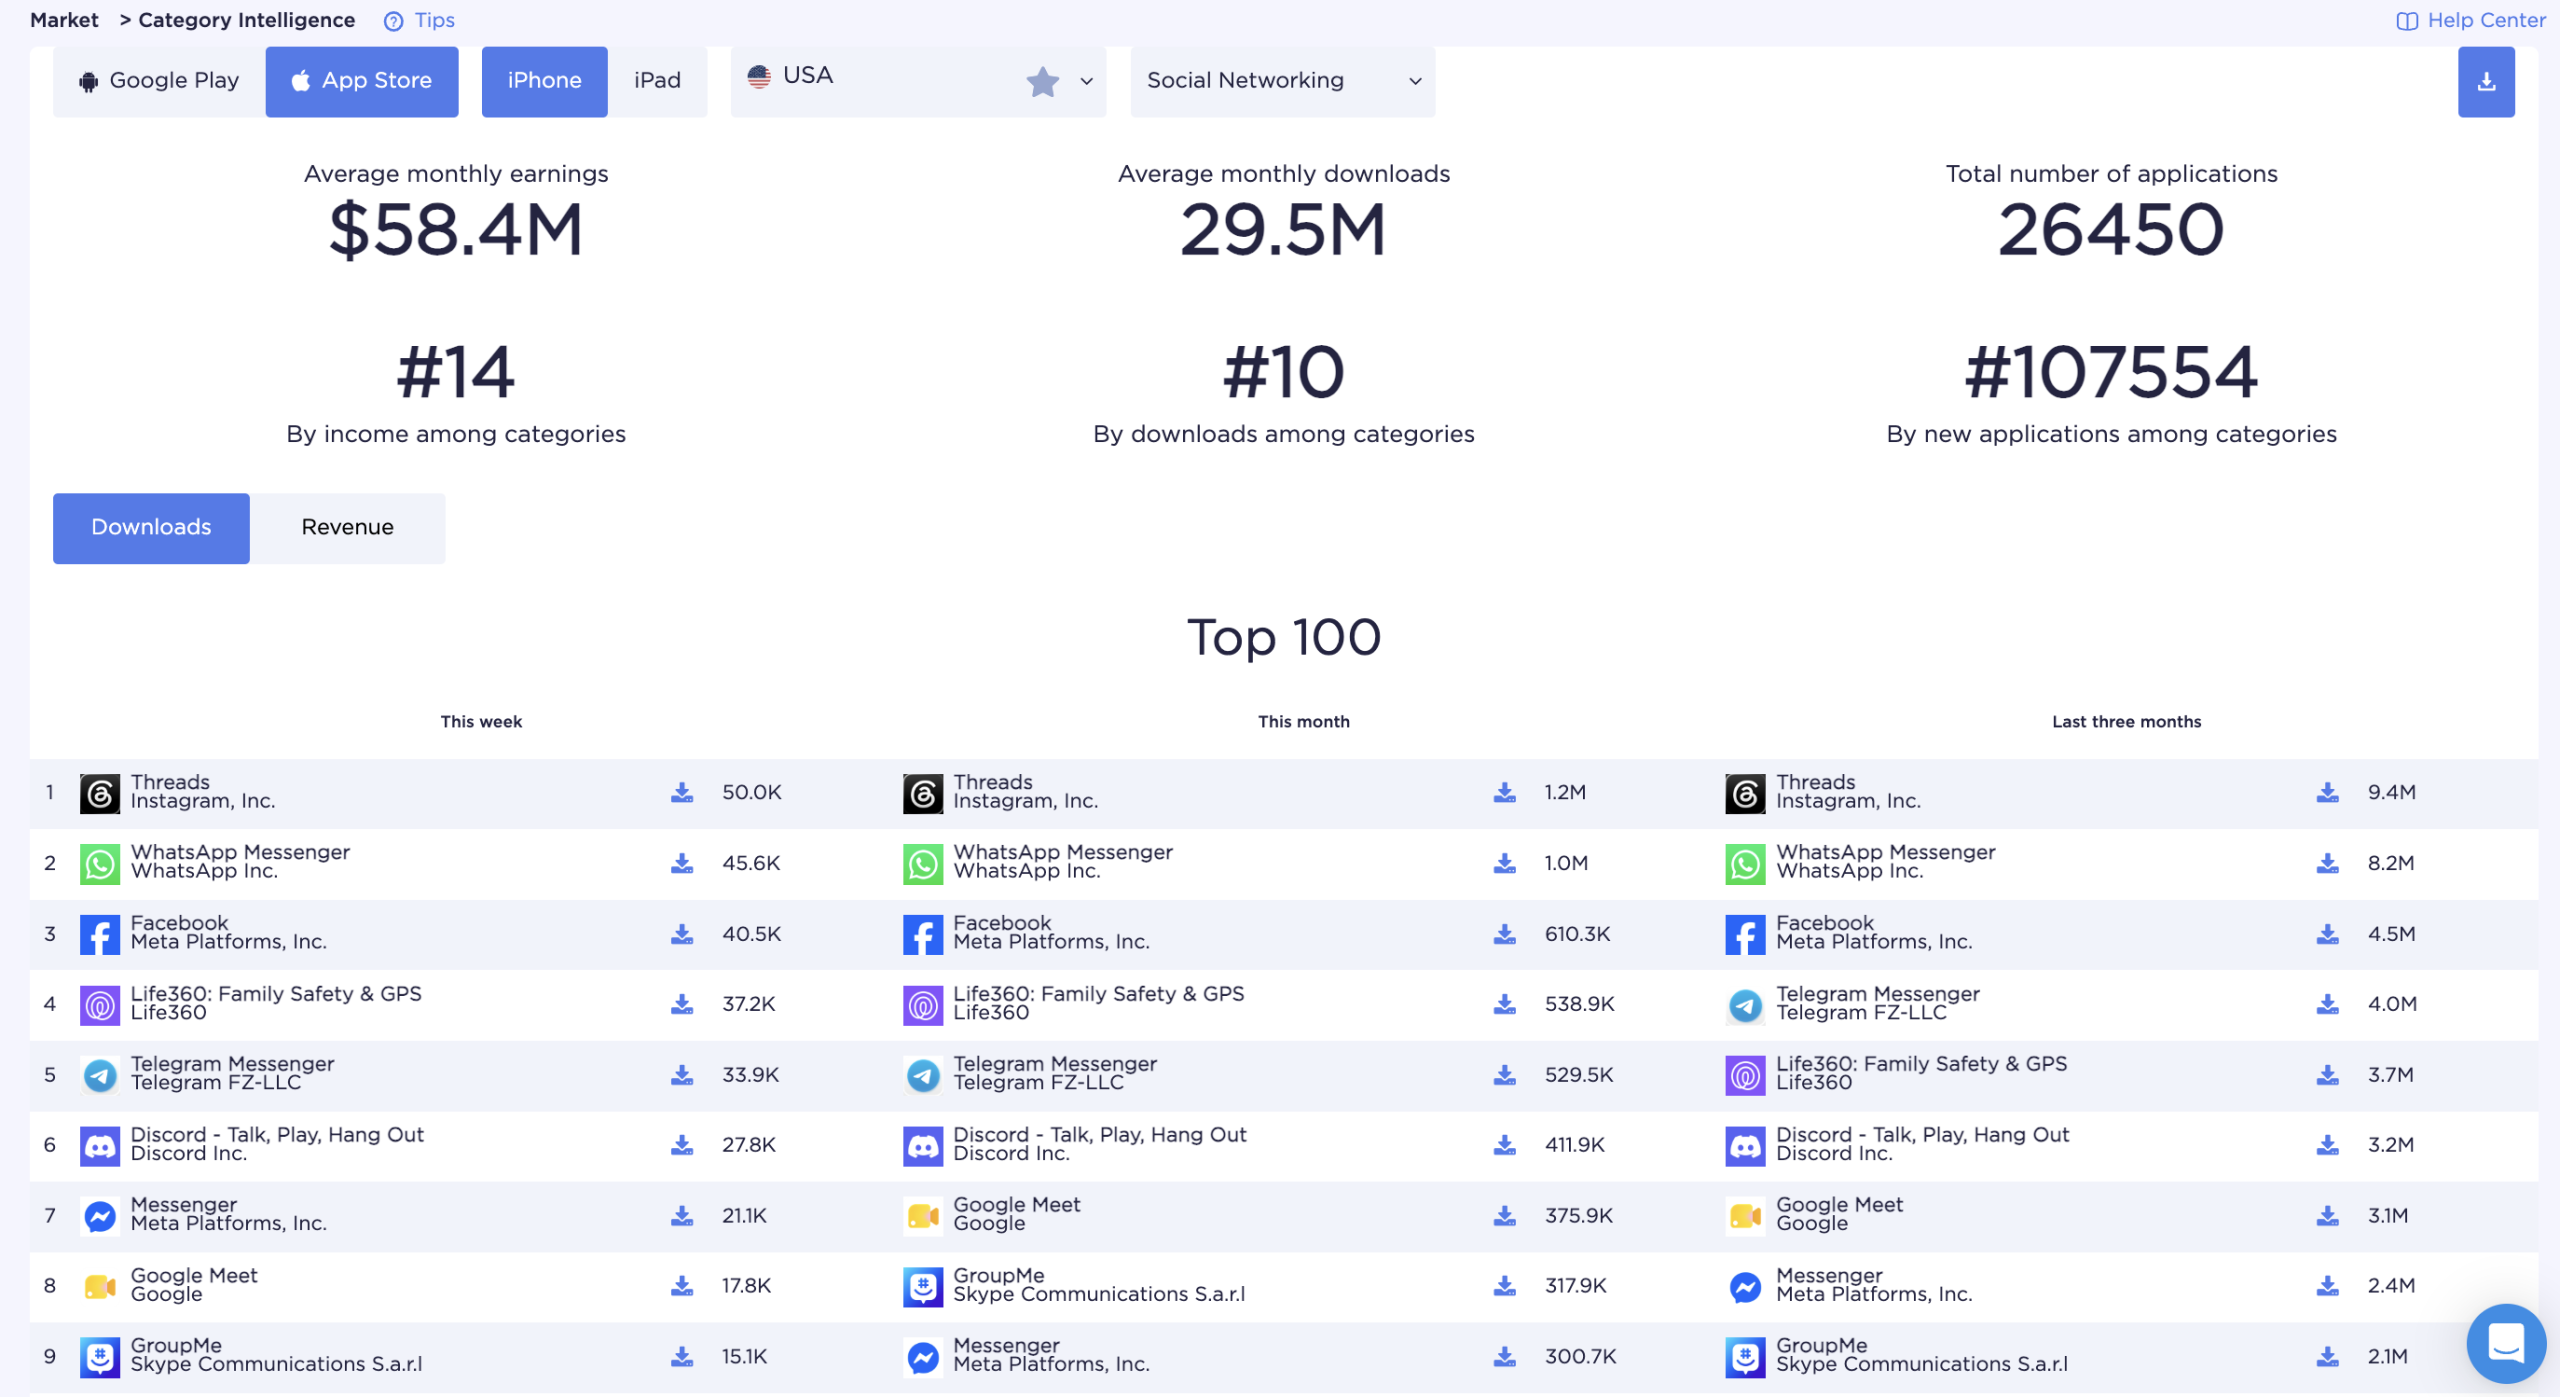
Task: Click Category Intelligence breadcrumb
Action: [246, 21]
